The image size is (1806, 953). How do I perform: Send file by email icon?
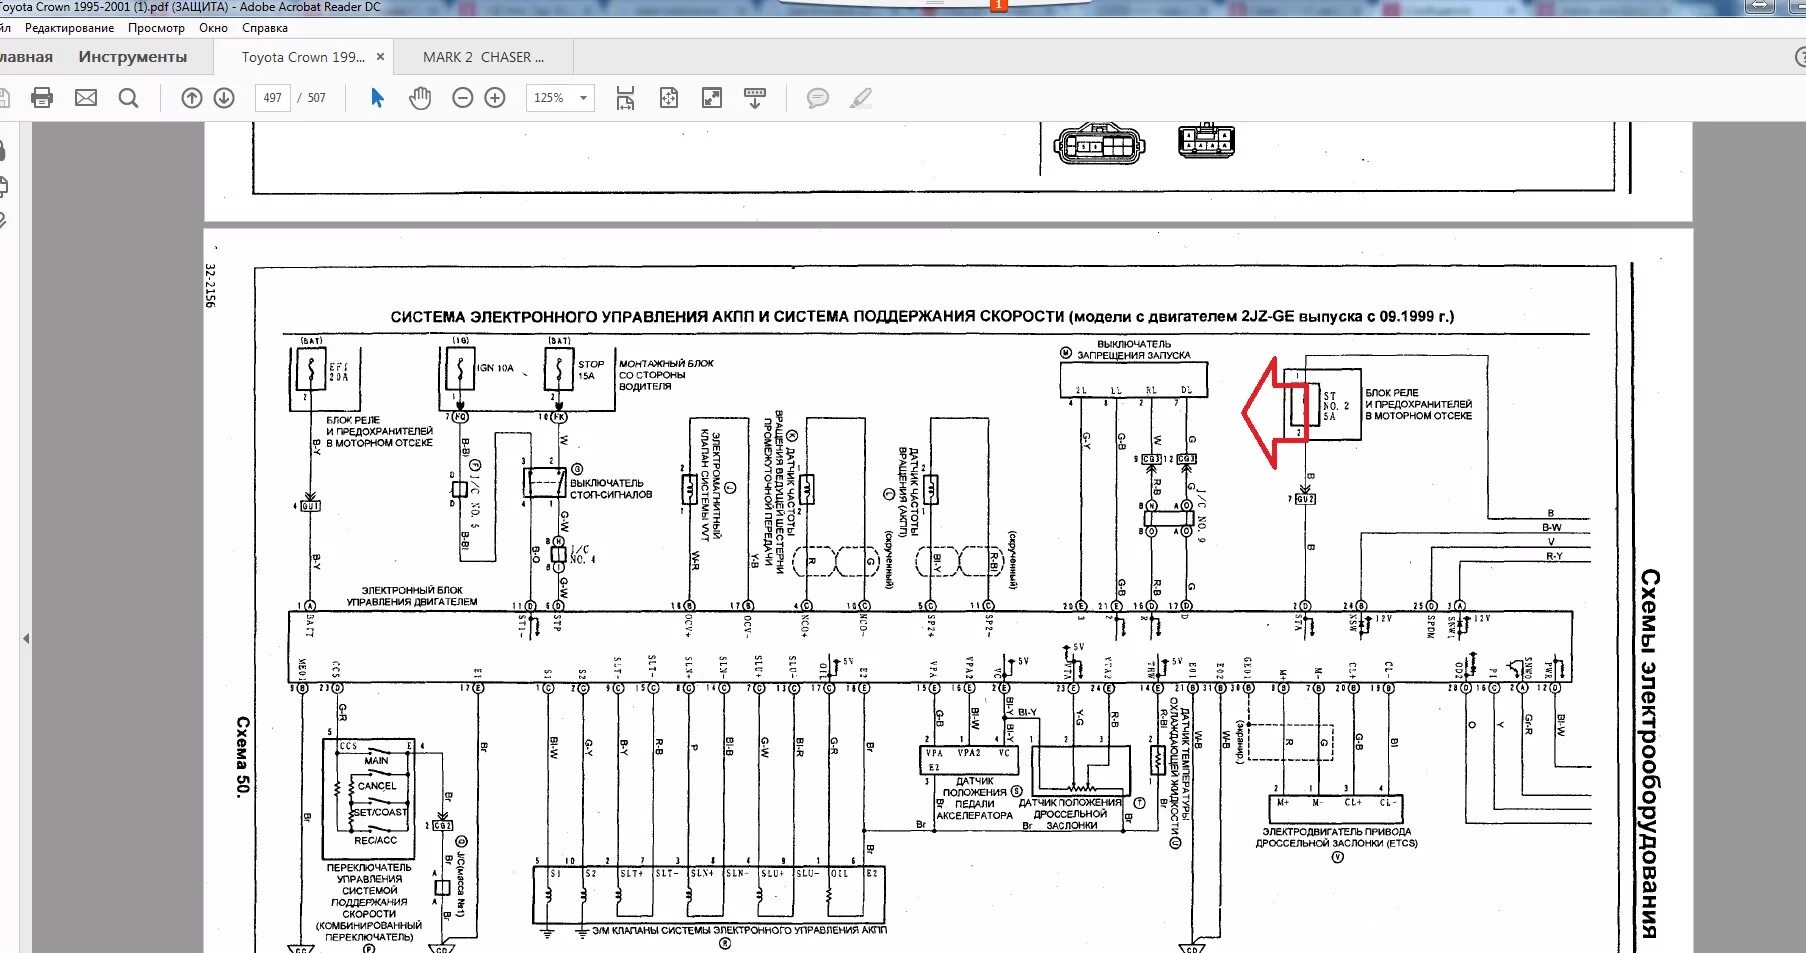point(86,98)
